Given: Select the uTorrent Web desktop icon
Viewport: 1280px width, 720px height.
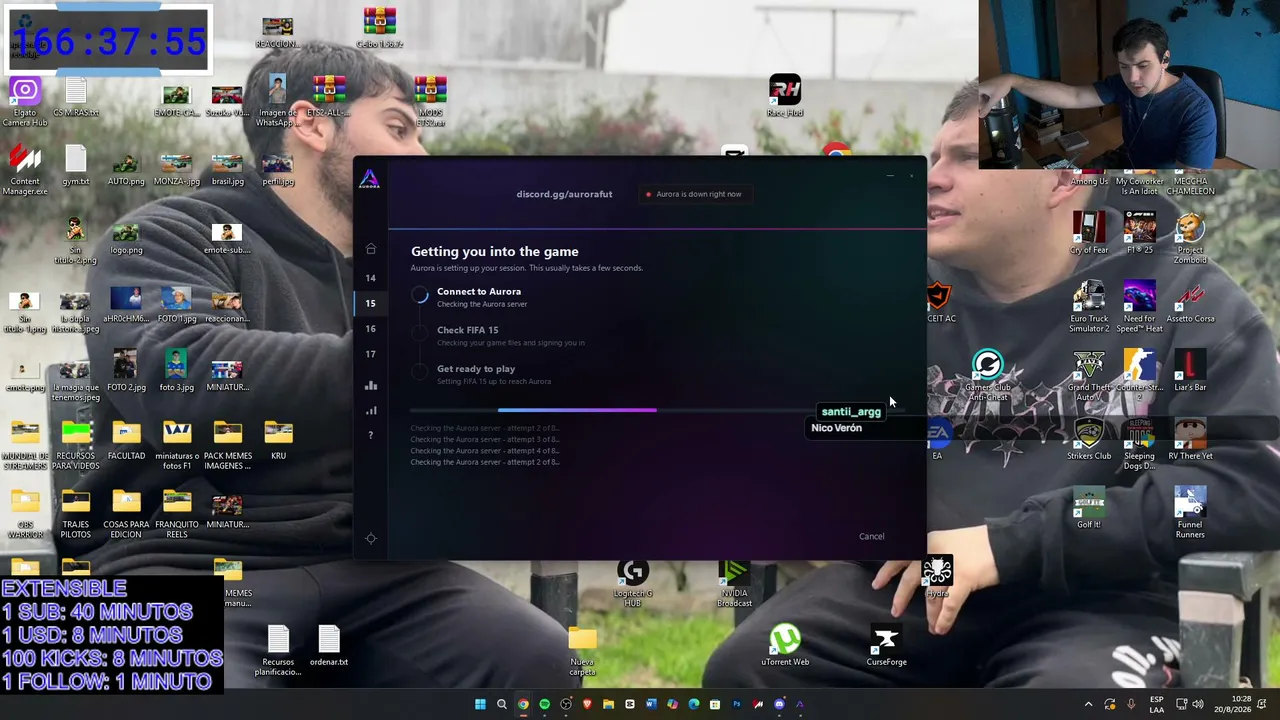Looking at the screenshot, I should [x=785, y=646].
